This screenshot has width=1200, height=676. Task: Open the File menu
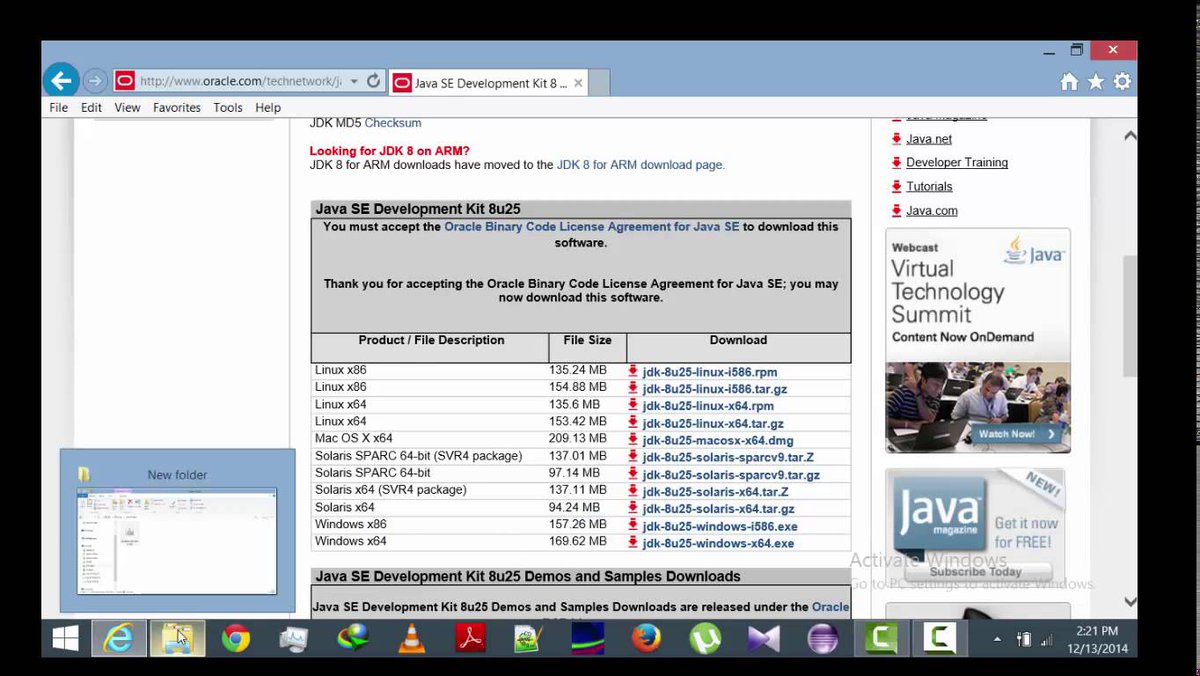tap(59, 107)
